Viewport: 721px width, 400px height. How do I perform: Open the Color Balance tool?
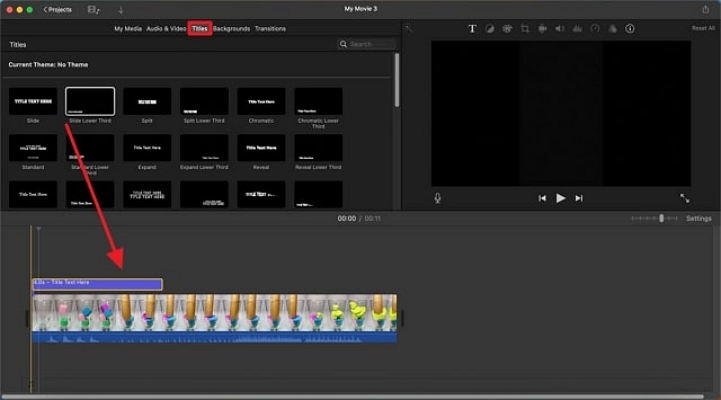coord(490,29)
